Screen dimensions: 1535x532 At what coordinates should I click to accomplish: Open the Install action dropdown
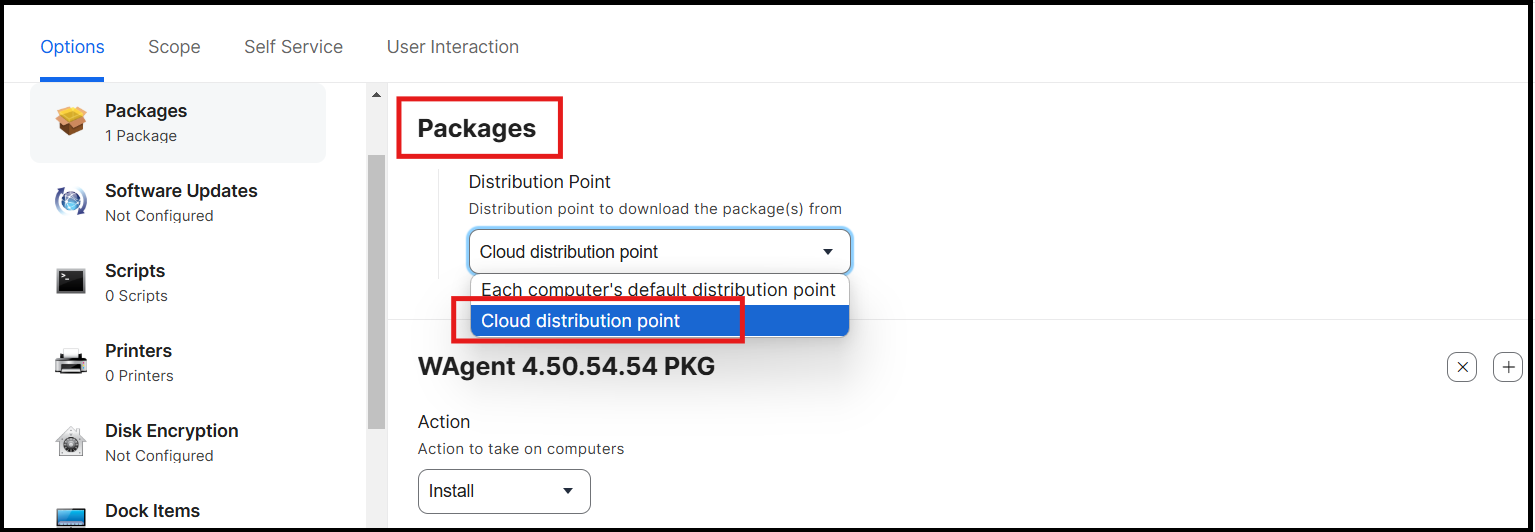tap(504, 491)
